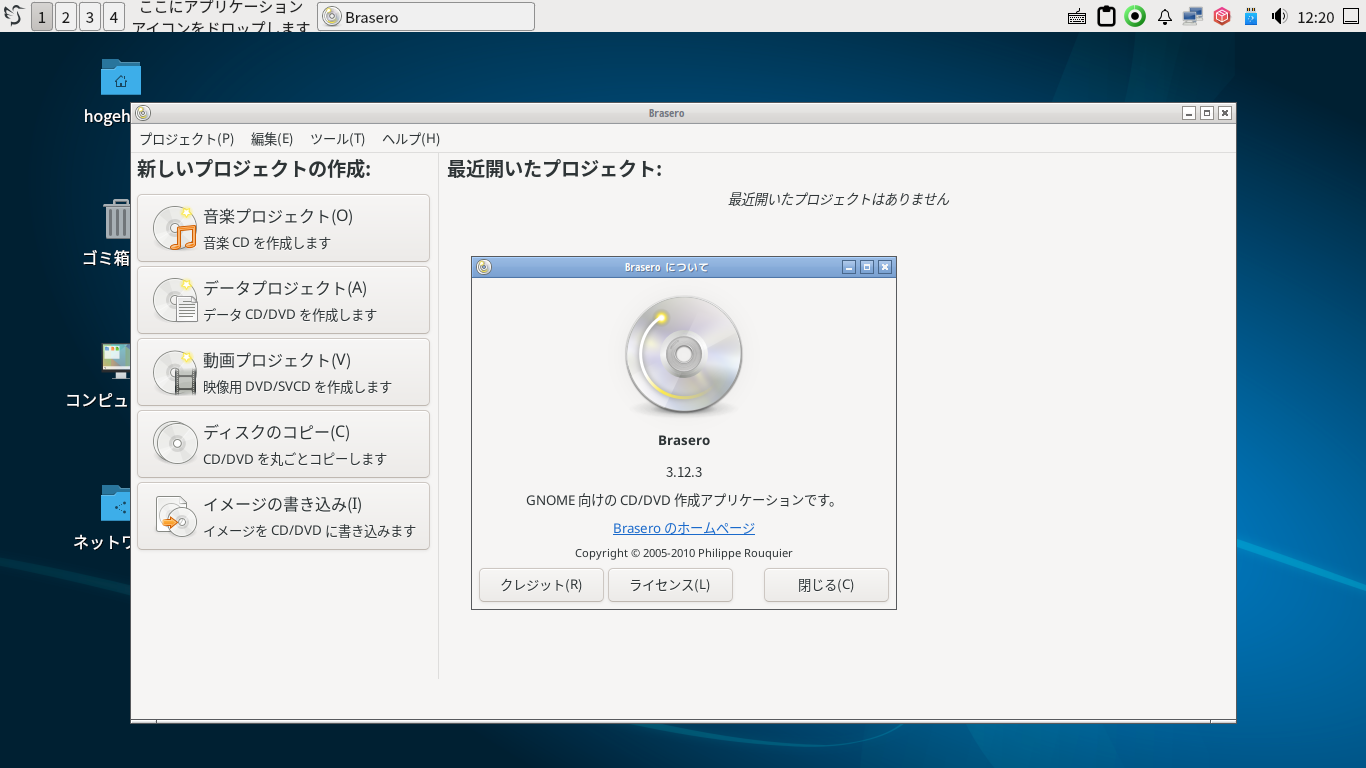
Task: Select the ゴミ箱 trash desktop icon
Action: [117, 219]
